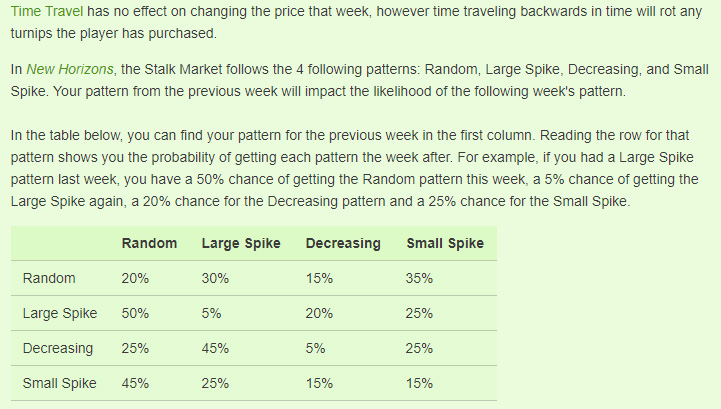The height and width of the screenshot is (409, 721).
Task: Click the Small Spike row label
Action: (60, 383)
